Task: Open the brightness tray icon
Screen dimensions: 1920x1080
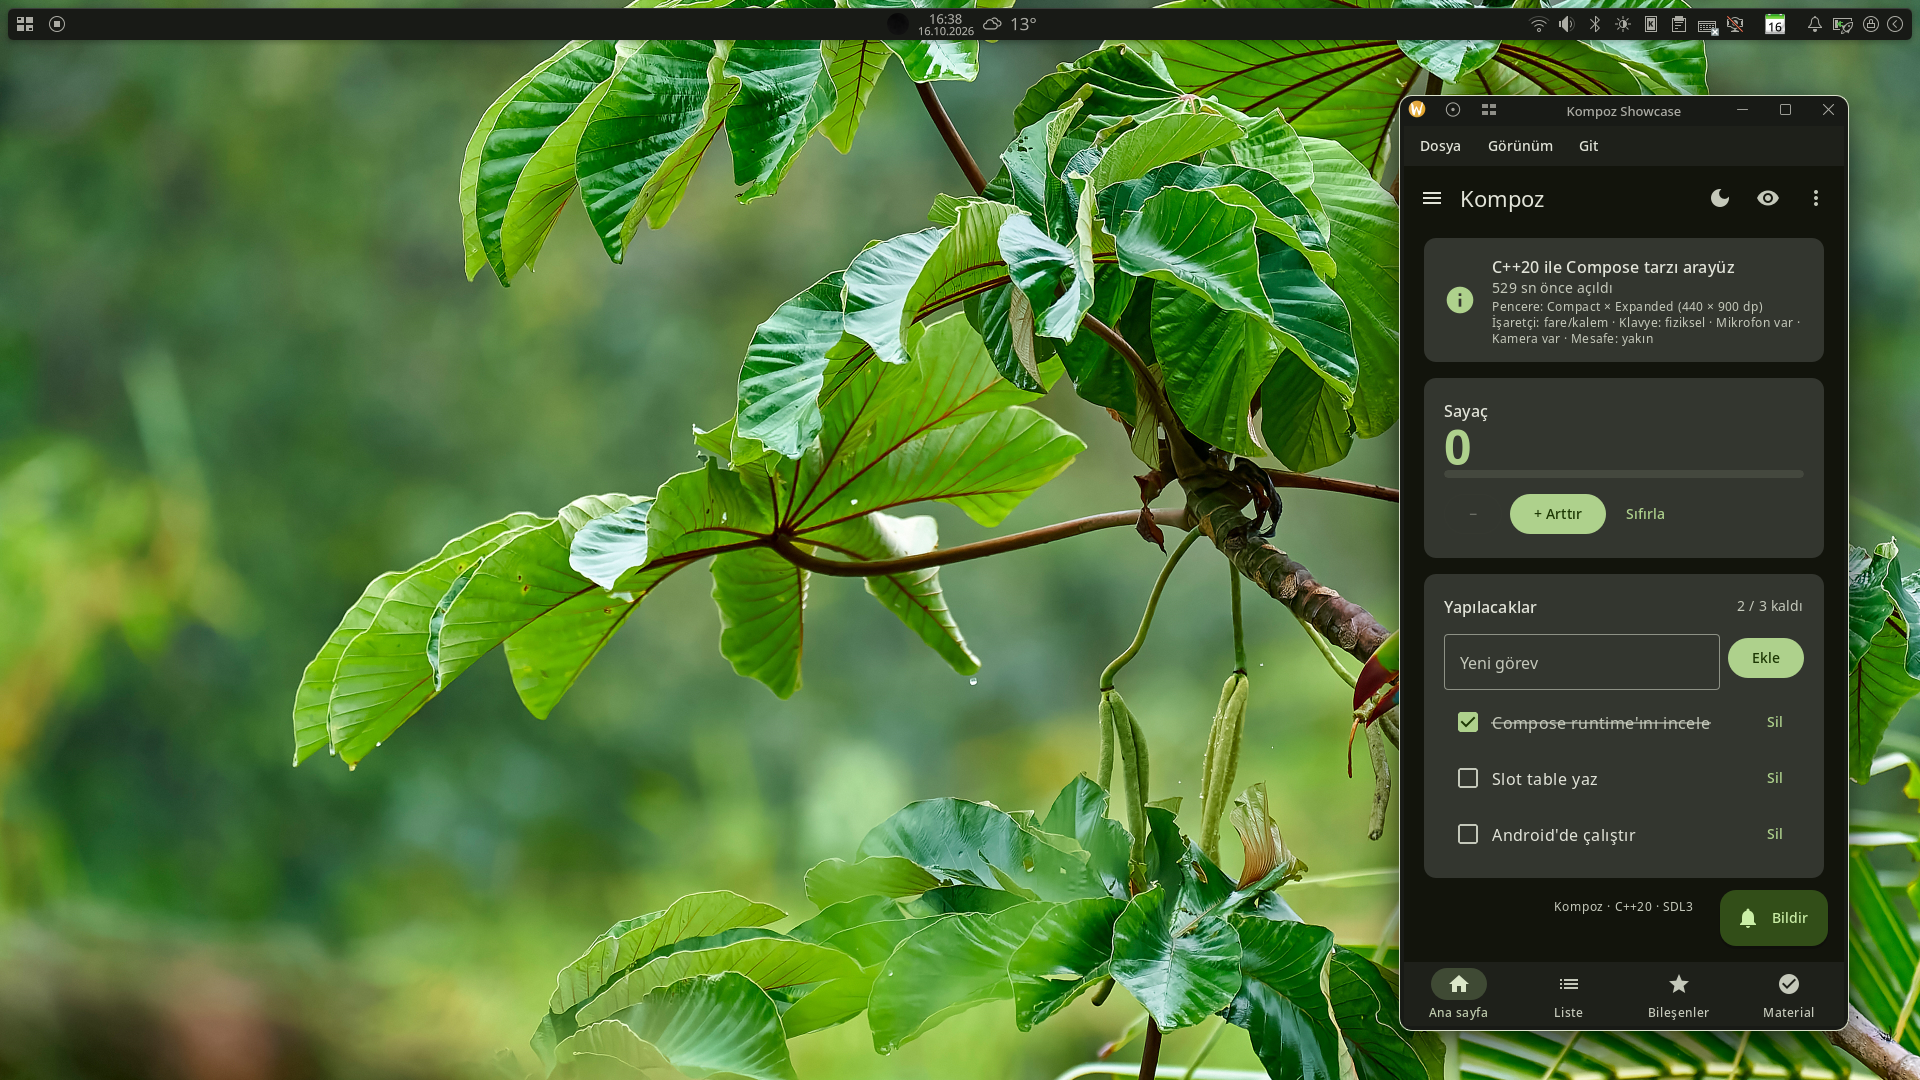Action: [x=1623, y=24]
